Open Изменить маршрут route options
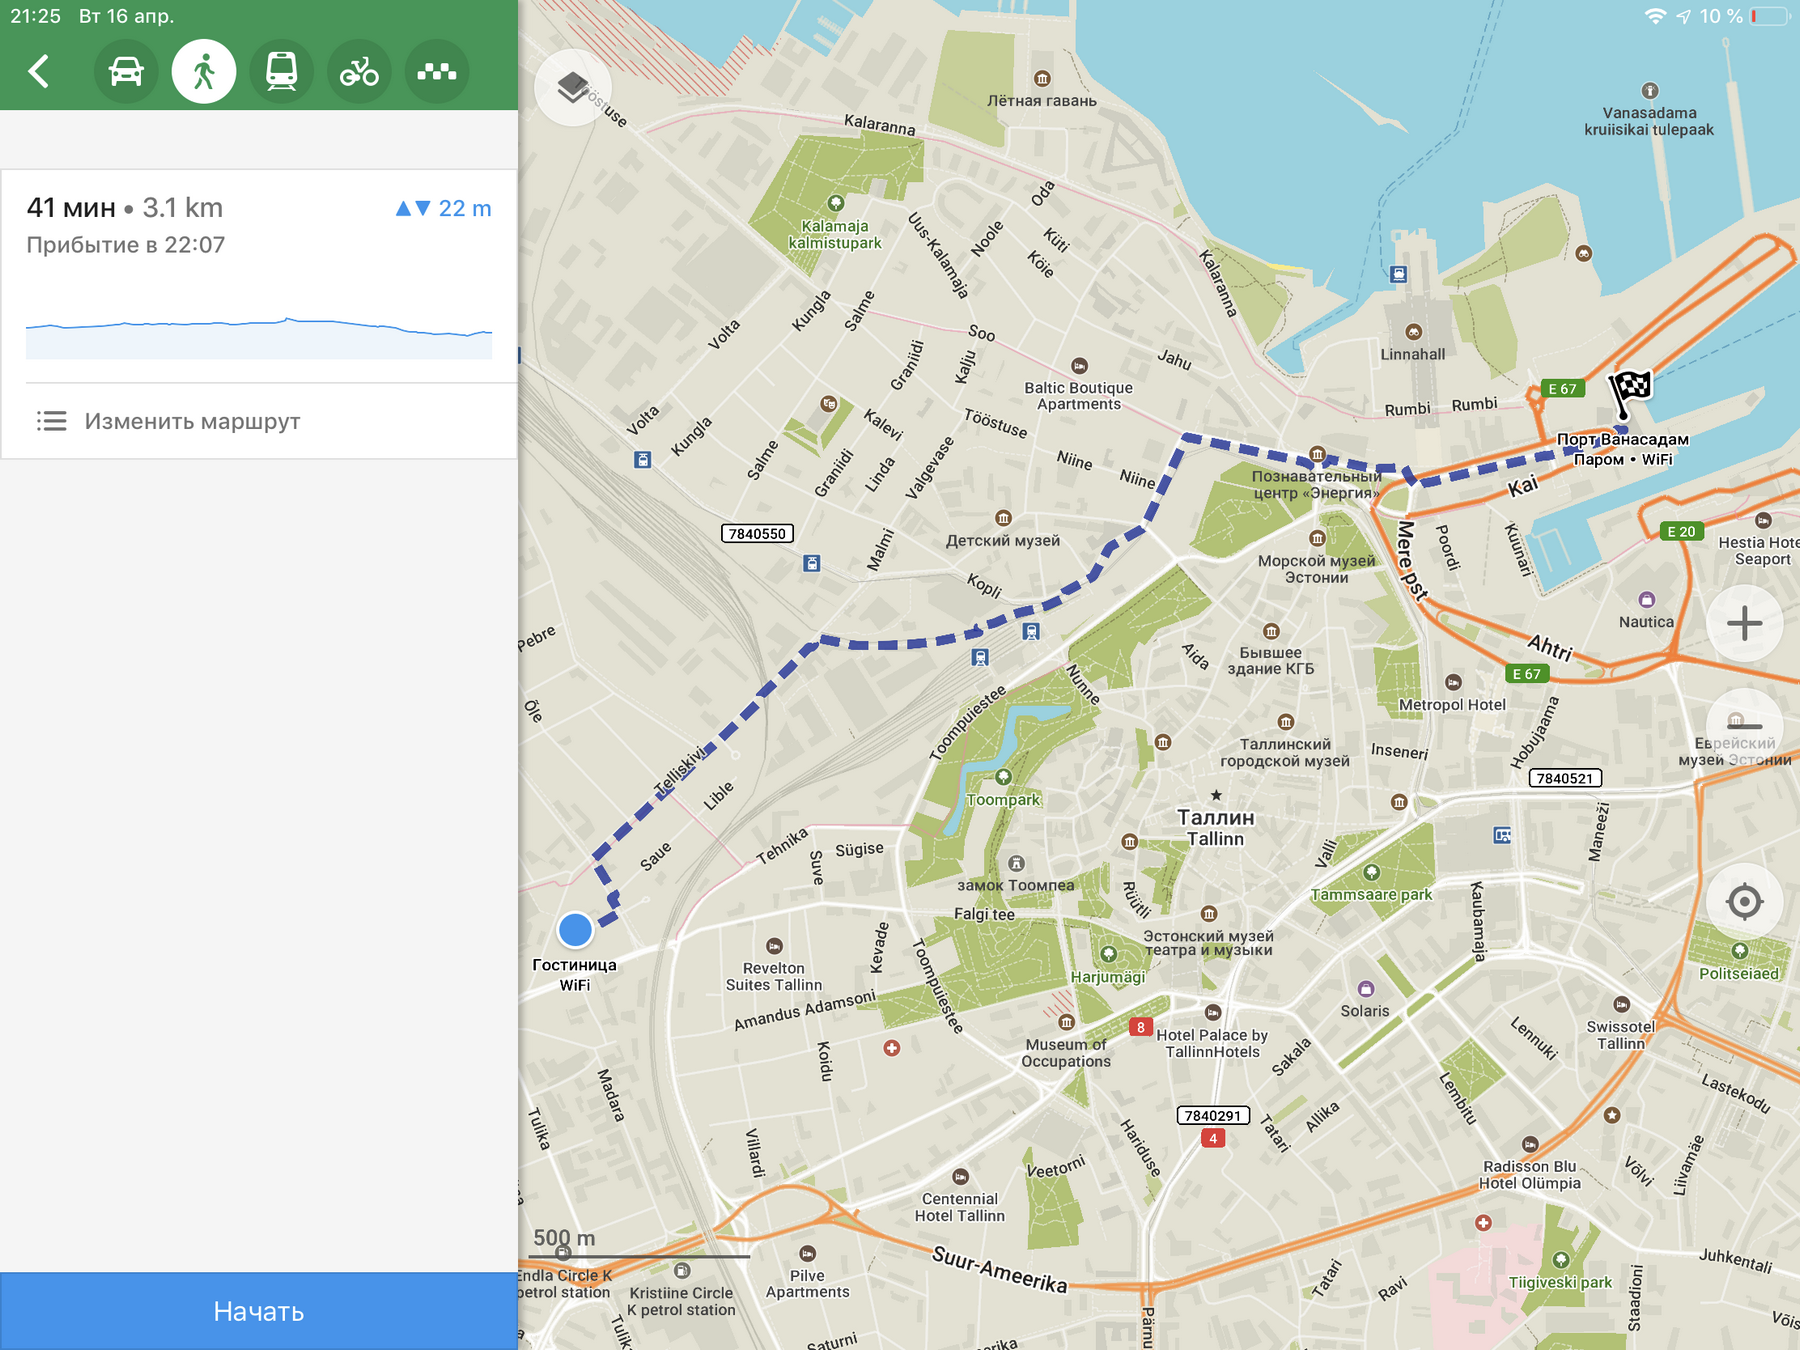1800x1350 pixels. pyautogui.click(x=259, y=421)
